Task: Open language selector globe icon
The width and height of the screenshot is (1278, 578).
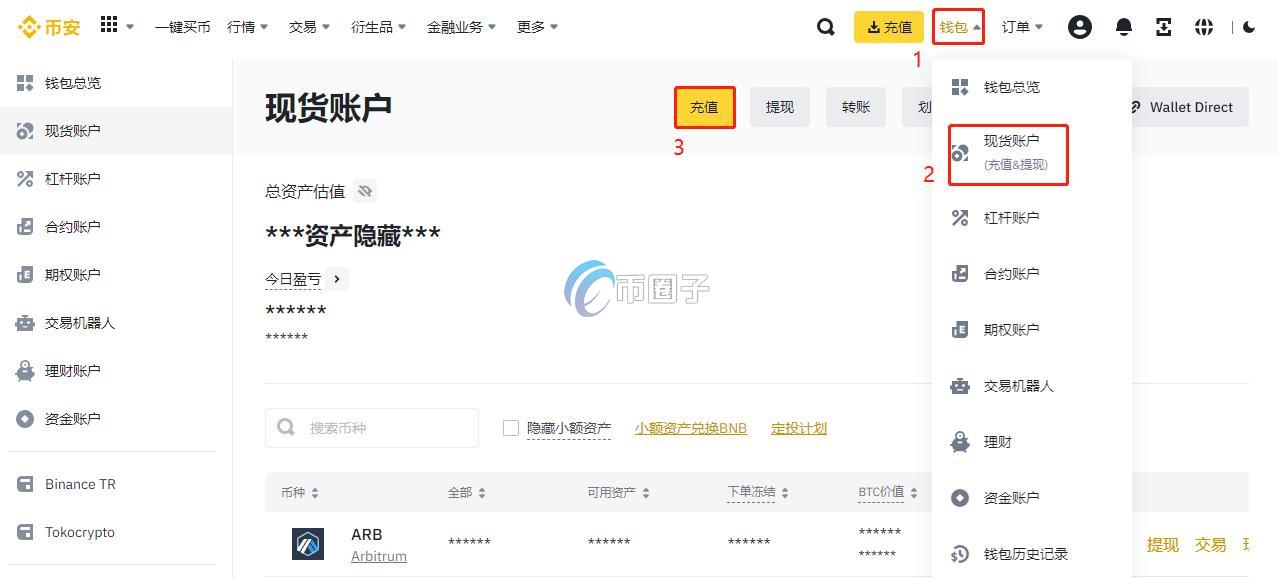Action: pos(1203,27)
